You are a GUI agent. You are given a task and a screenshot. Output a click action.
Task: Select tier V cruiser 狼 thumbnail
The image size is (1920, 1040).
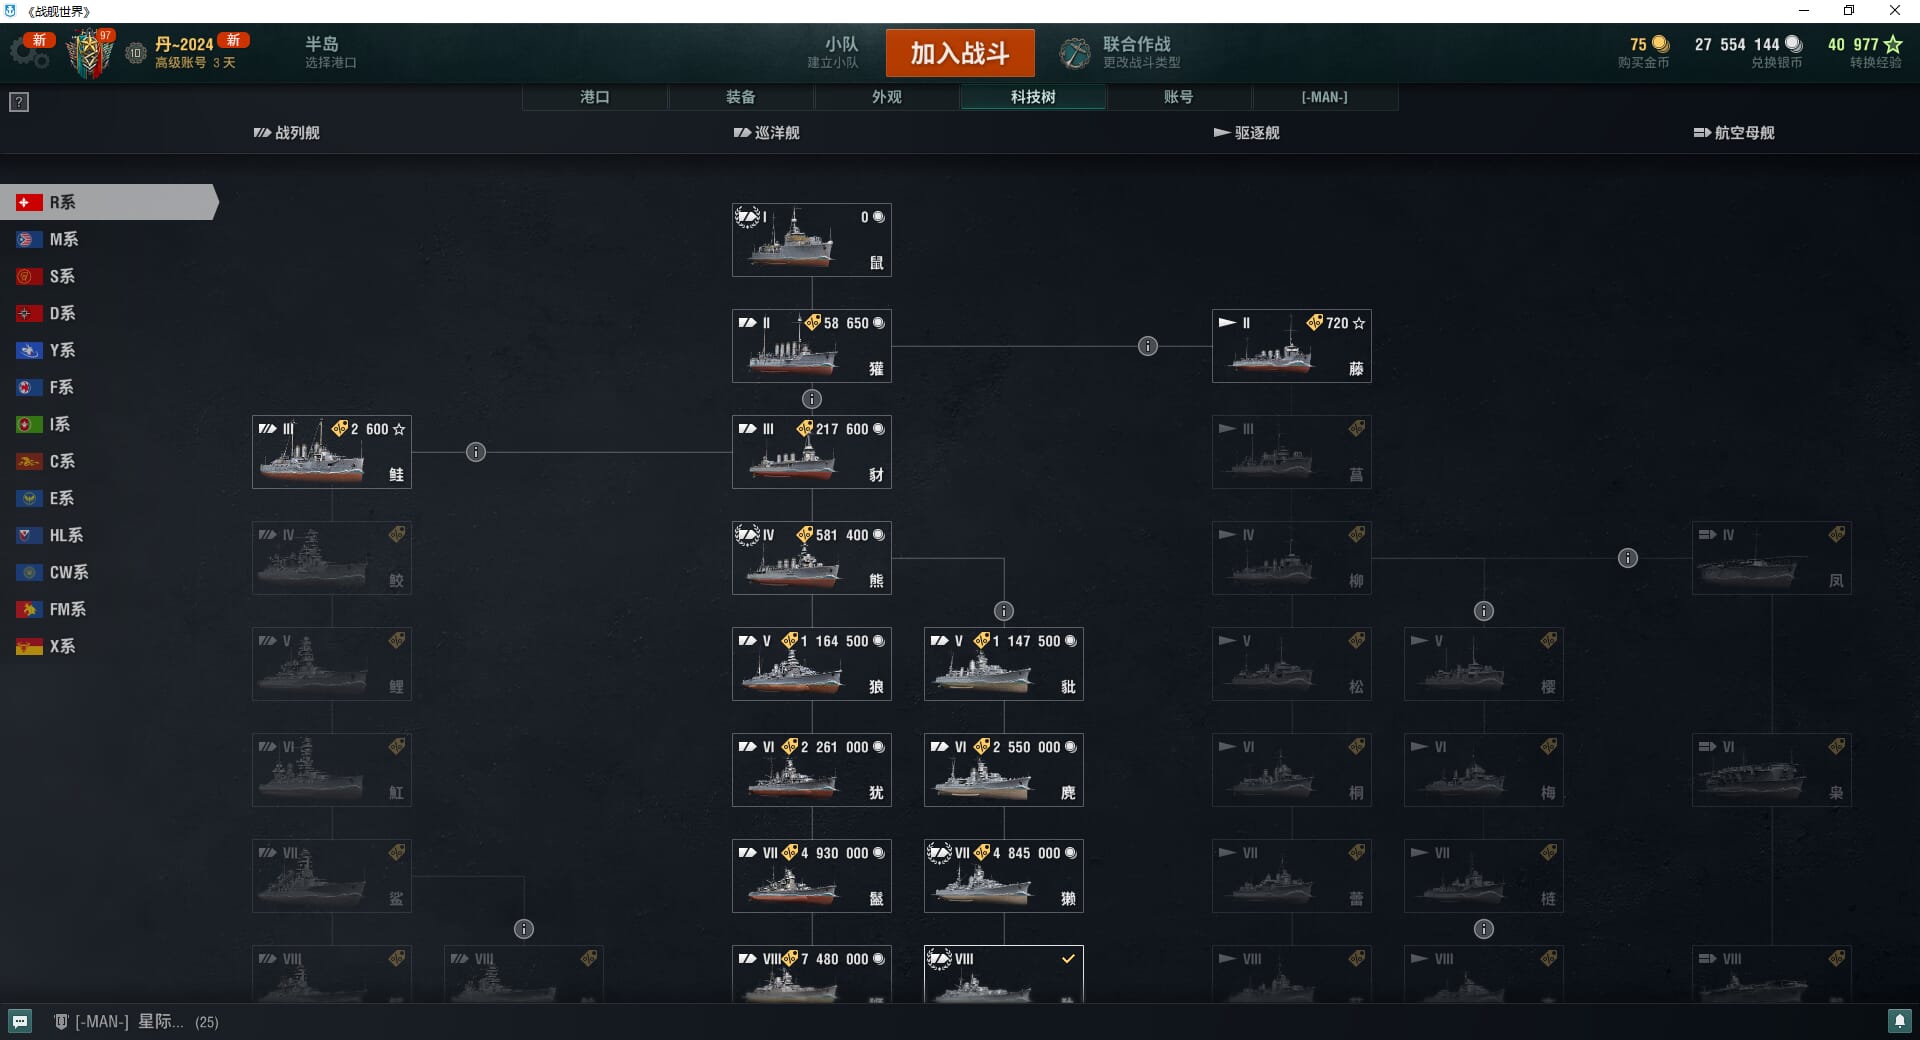(812, 664)
